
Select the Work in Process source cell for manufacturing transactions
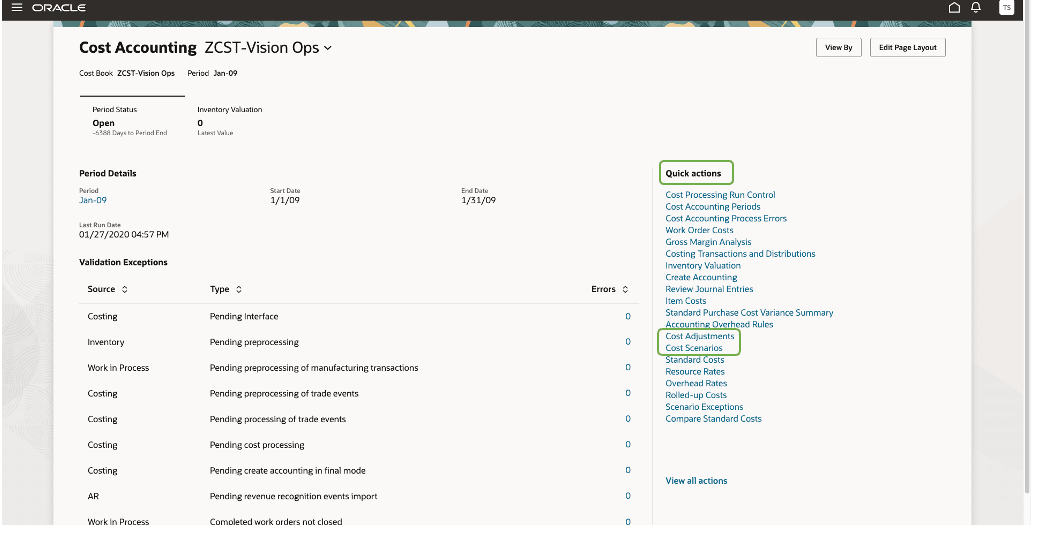click(118, 368)
